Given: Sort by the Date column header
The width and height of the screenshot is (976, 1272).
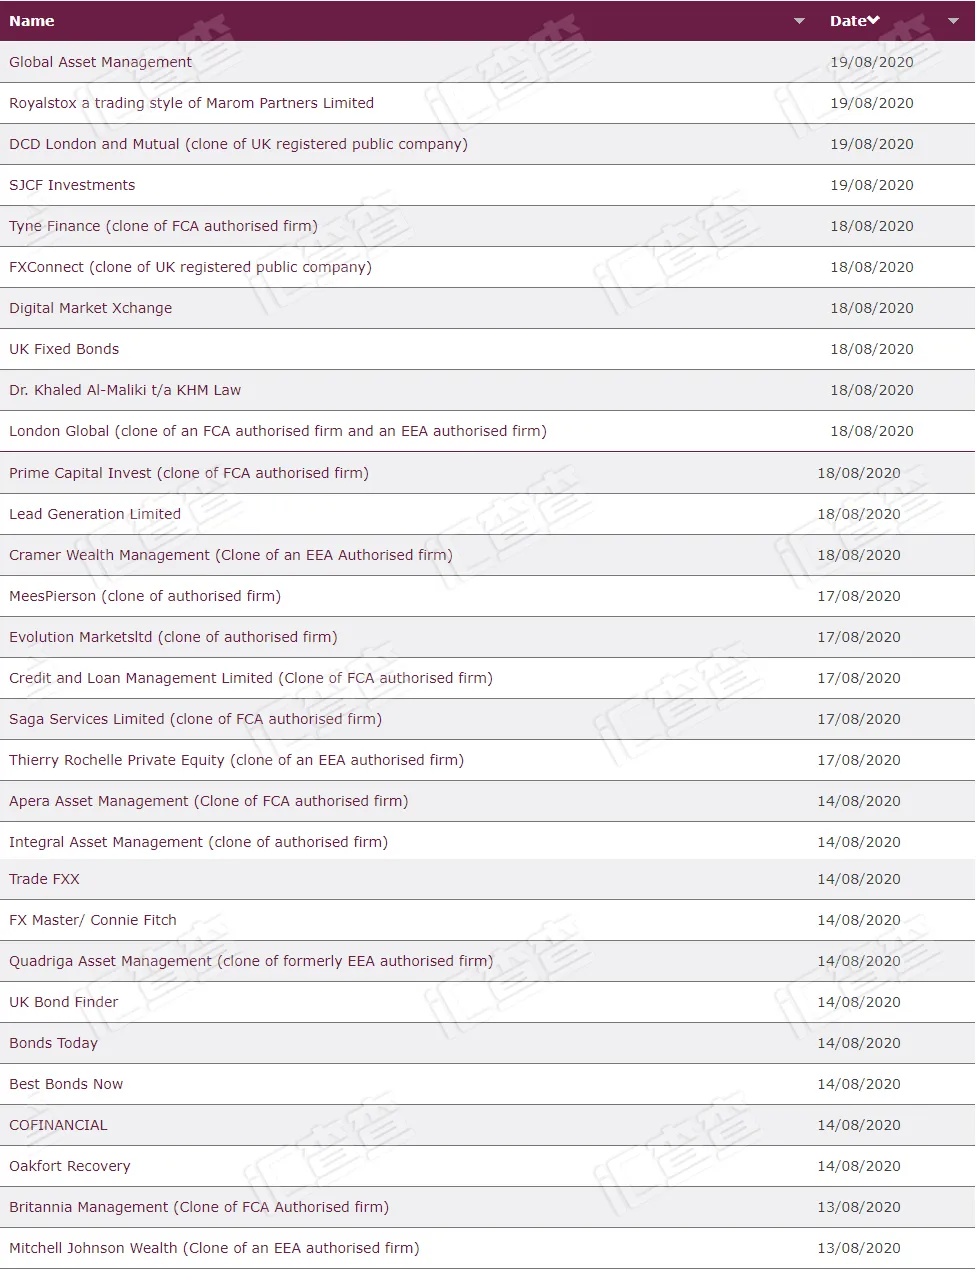Looking at the screenshot, I should tap(847, 21).
